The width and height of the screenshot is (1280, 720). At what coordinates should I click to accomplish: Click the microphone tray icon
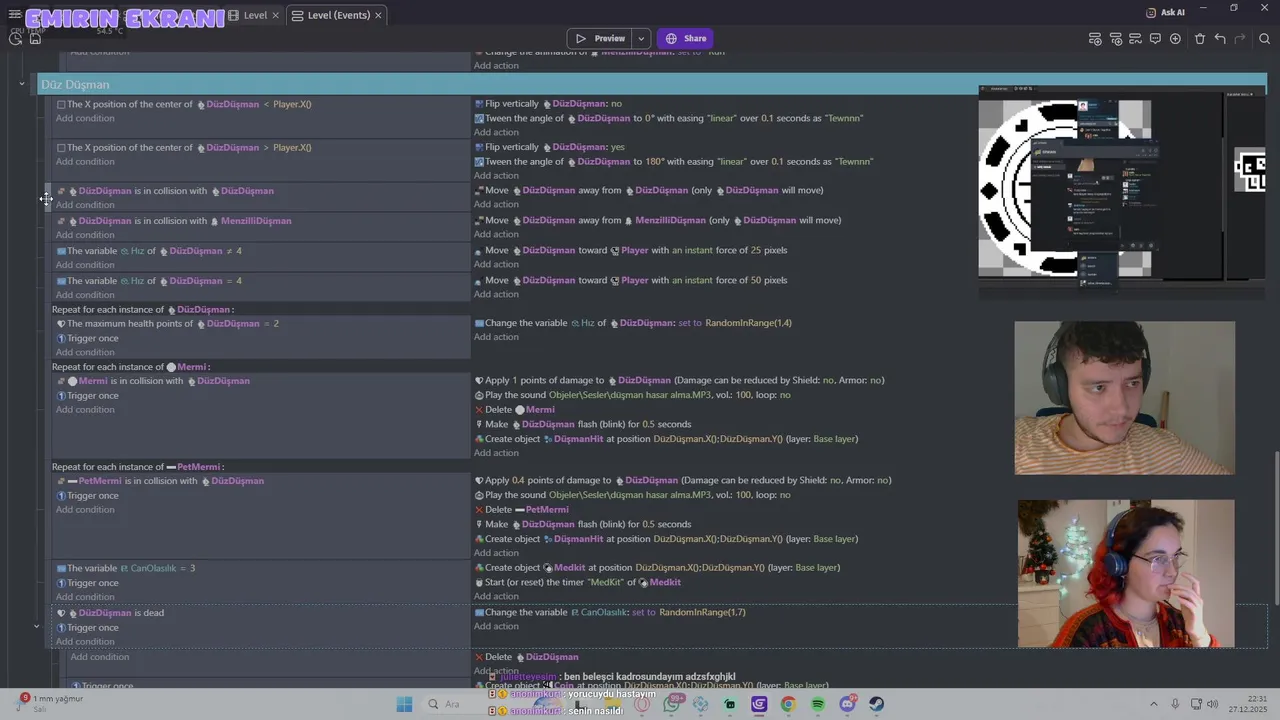pos(1175,704)
